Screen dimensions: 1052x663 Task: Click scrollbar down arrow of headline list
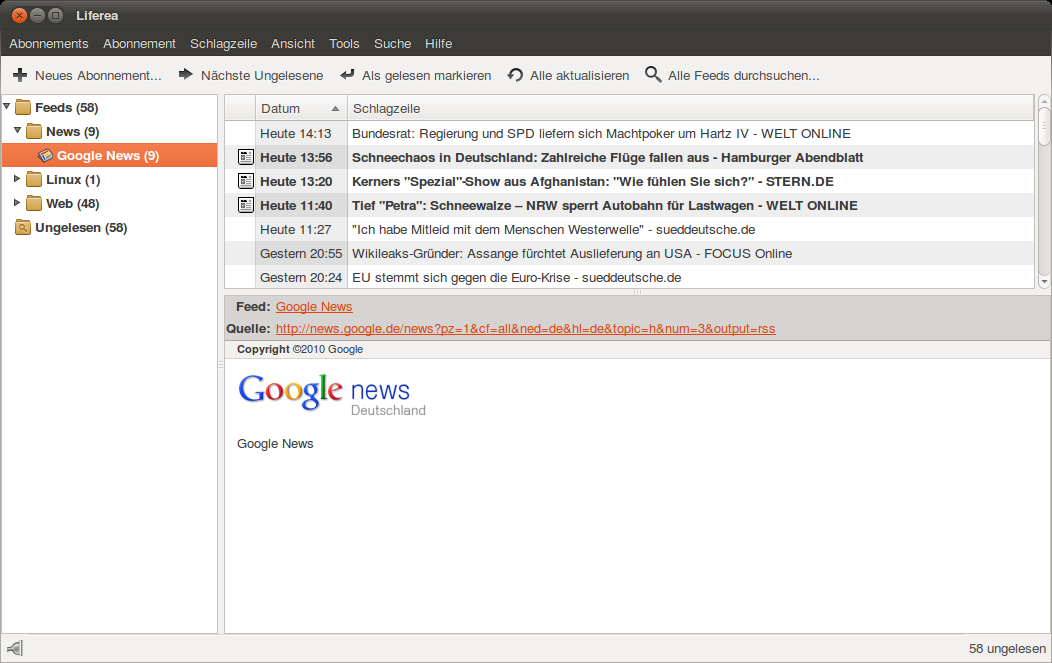(1043, 282)
